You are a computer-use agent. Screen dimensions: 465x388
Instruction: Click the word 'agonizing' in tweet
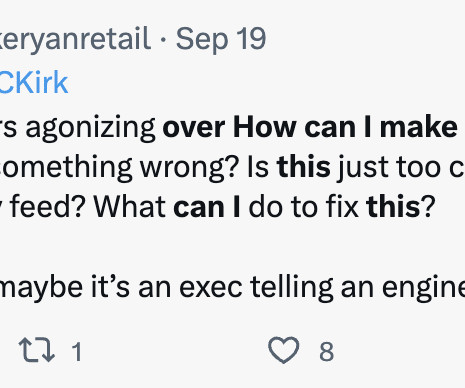tap(91, 129)
